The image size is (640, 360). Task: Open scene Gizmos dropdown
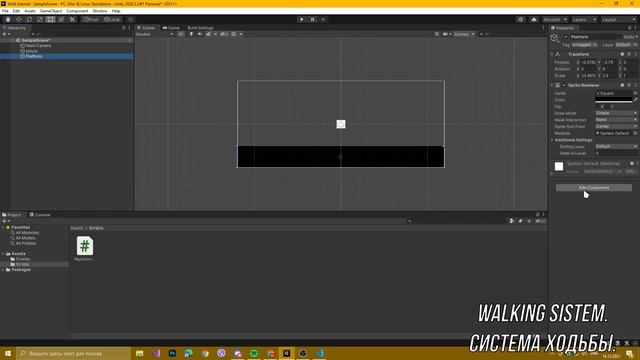click(x=464, y=34)
